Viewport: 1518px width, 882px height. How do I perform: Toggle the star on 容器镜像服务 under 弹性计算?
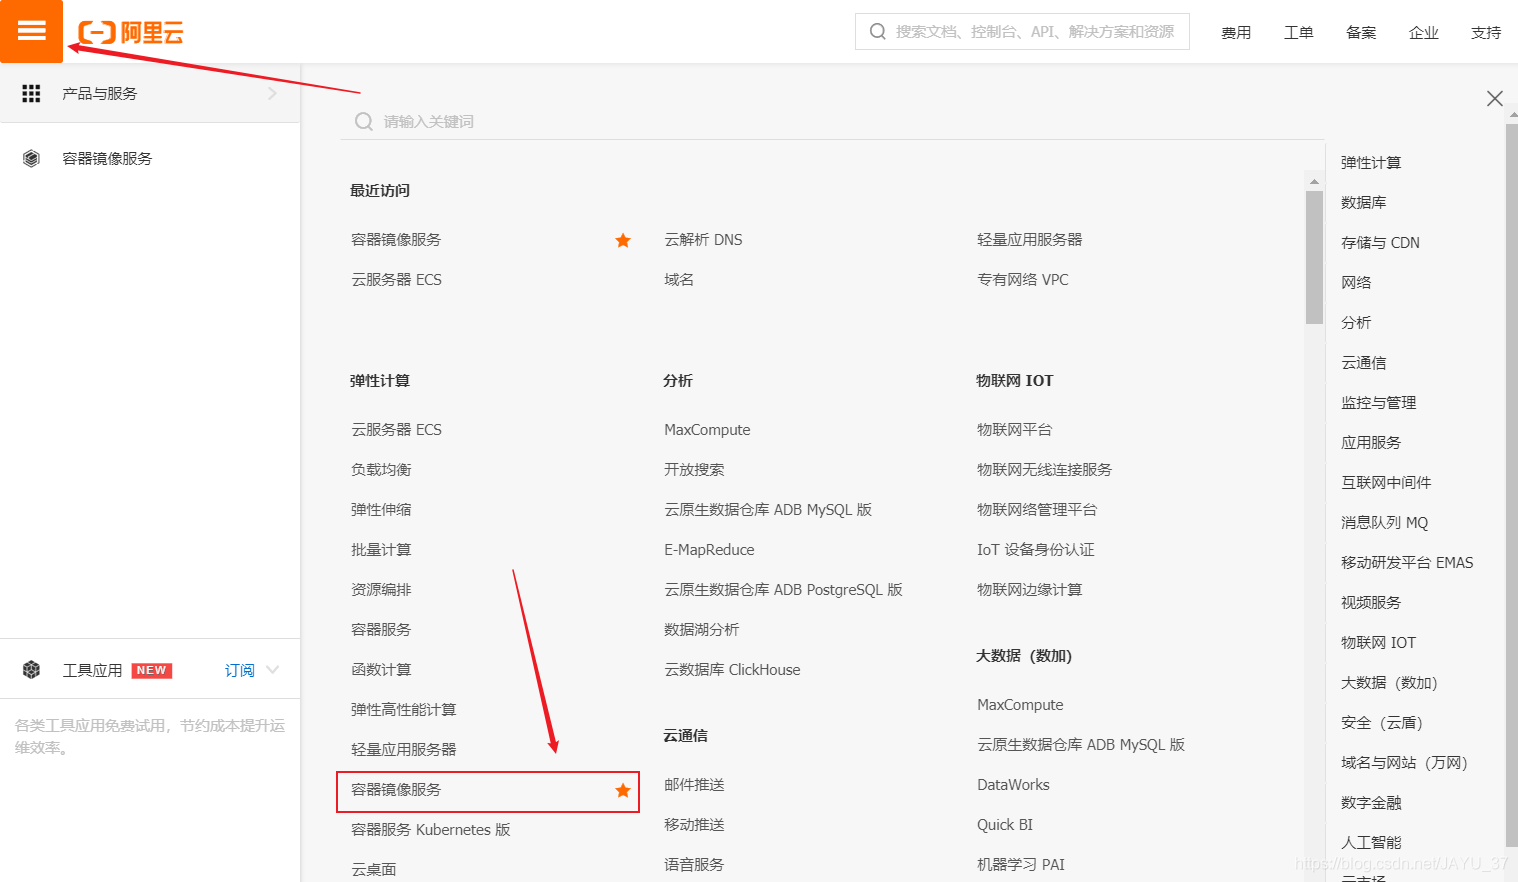tap(623, 790)
